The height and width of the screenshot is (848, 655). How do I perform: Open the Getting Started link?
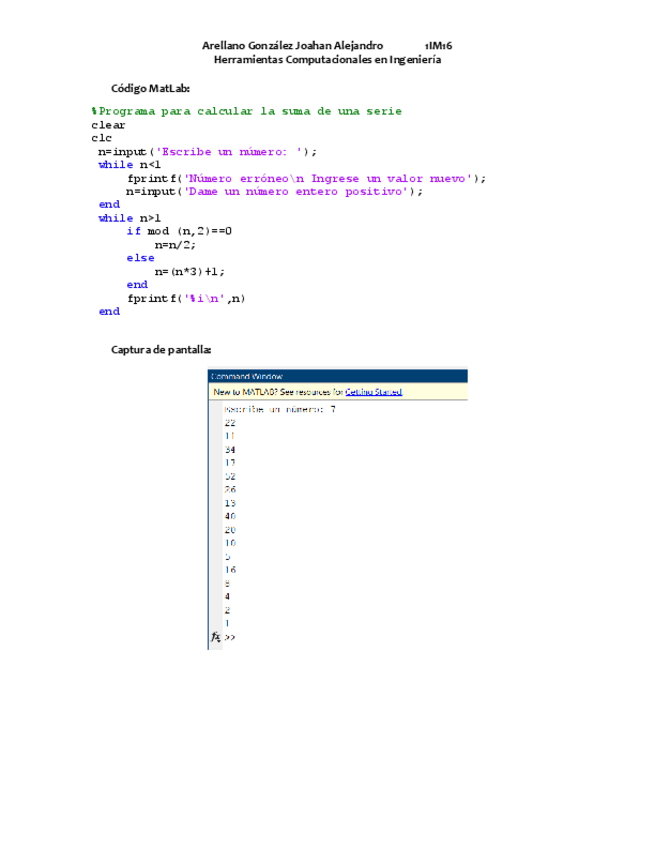(x=373, y=392)
